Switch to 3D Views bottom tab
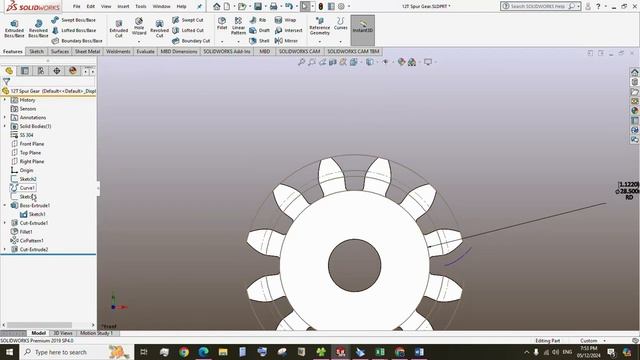Image resolution: width=640 pixels, height=360 pixels. point(62,333)
